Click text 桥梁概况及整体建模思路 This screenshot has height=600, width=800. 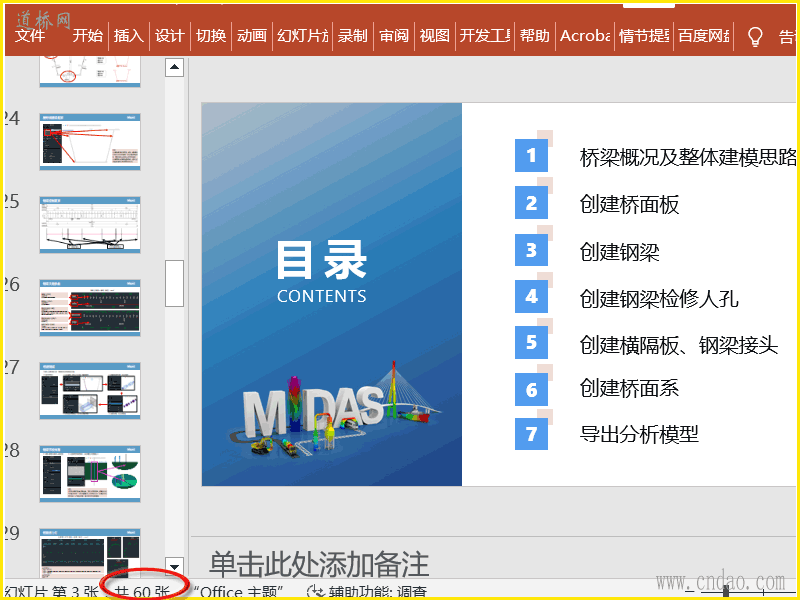[688, 157]
